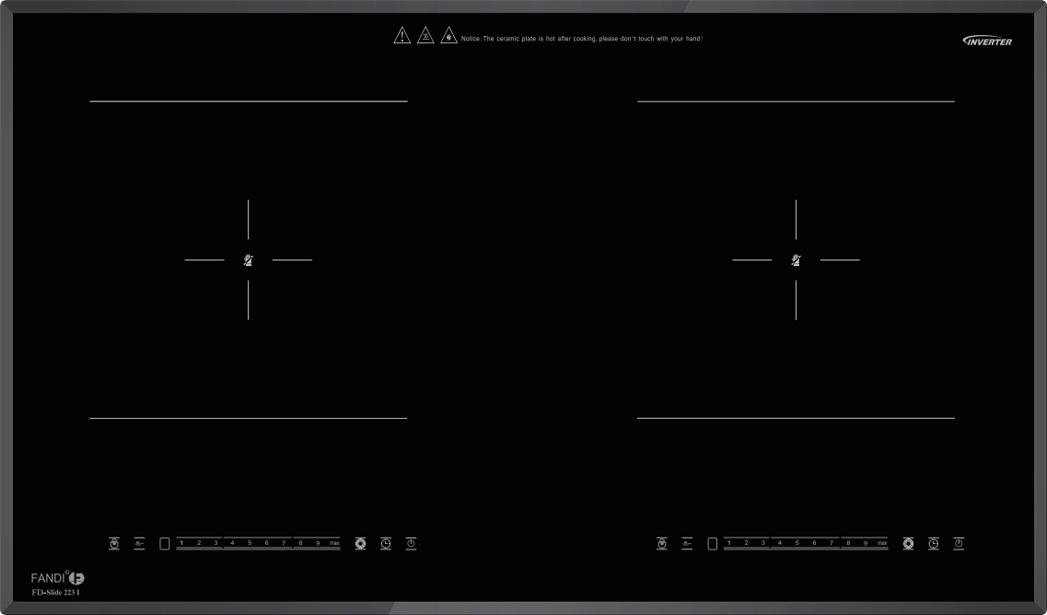Image resolution: width=1047 pixels, height=615 pixels.
Task: Tap the right zone display square
Action: [712, 544]
